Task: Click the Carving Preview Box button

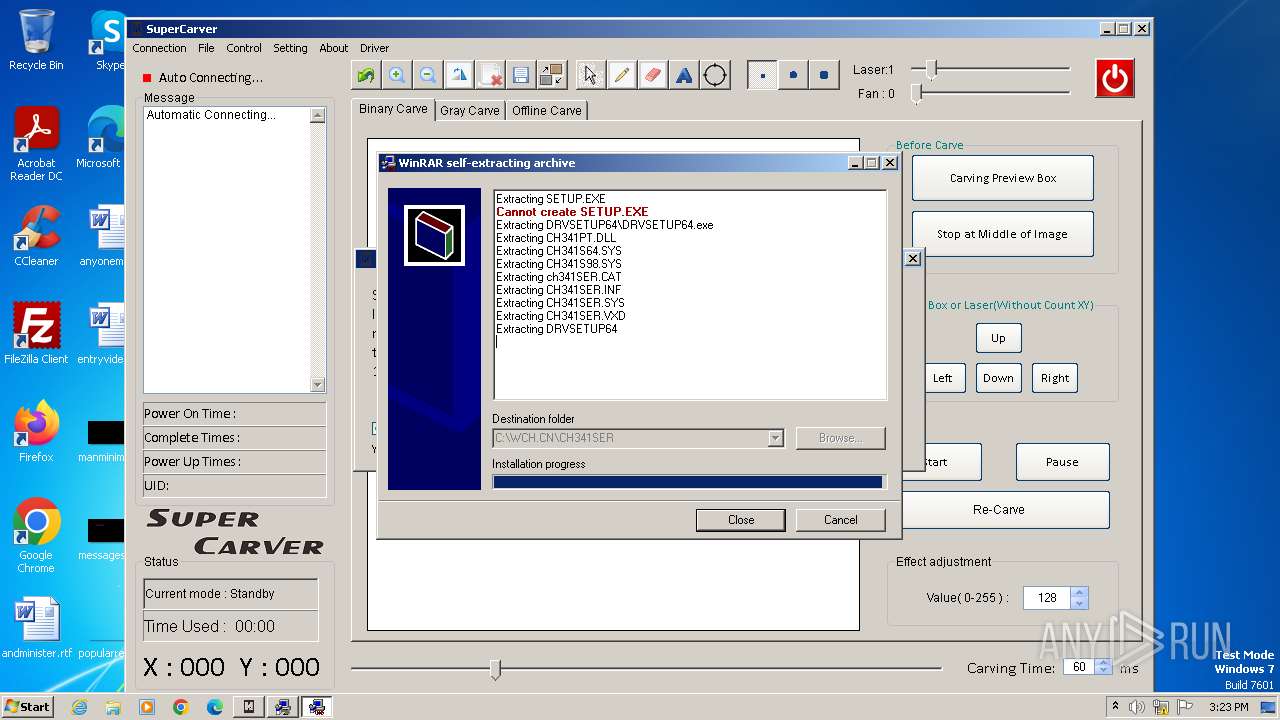Action: (x=1003, y=178)
